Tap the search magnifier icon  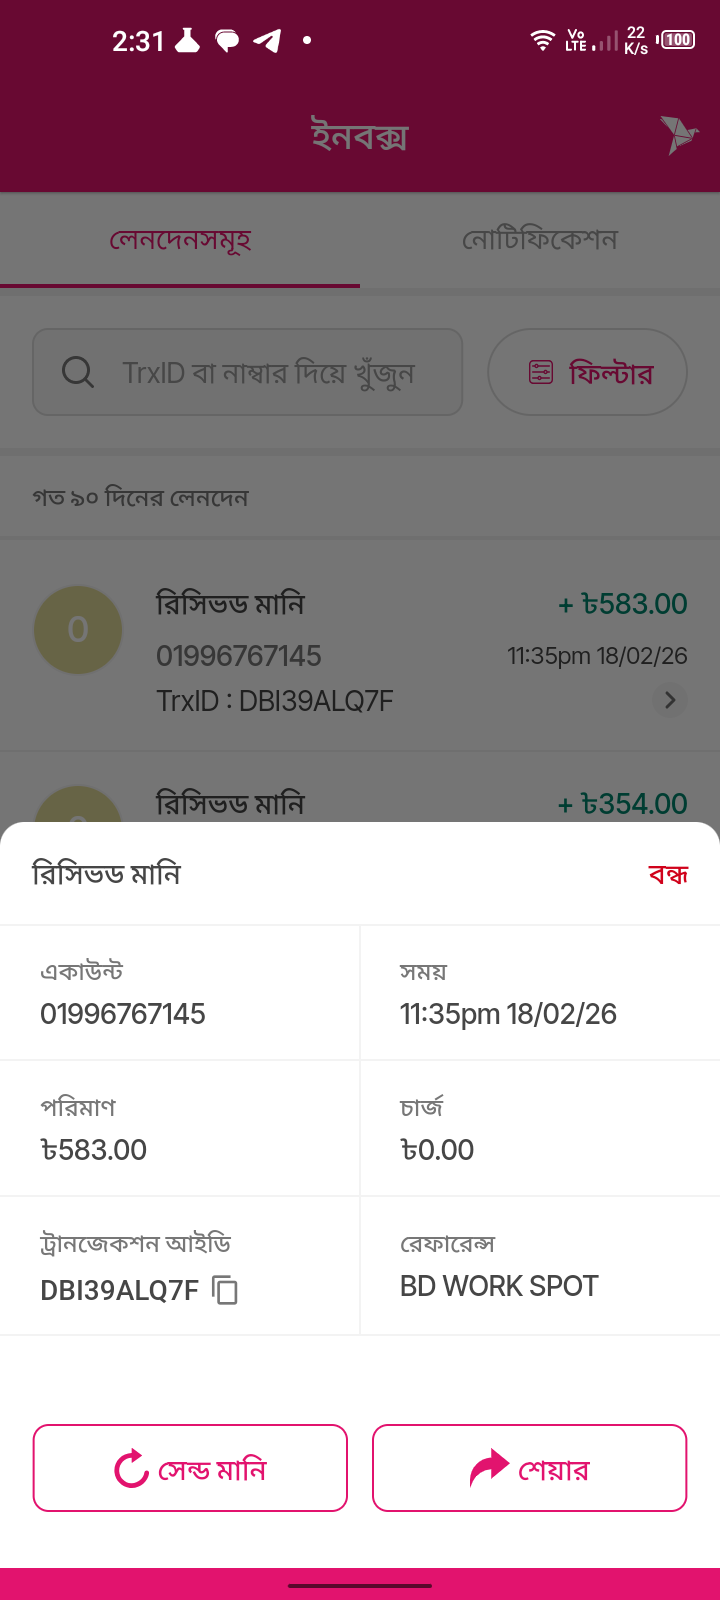pyautogui.click(x=78, y=372)
